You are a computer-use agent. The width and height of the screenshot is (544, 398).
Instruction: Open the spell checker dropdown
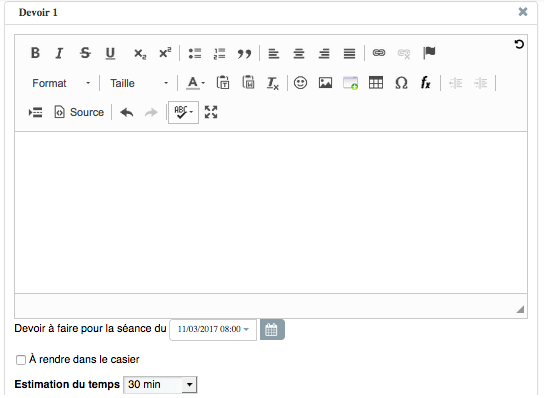point(184,112)
